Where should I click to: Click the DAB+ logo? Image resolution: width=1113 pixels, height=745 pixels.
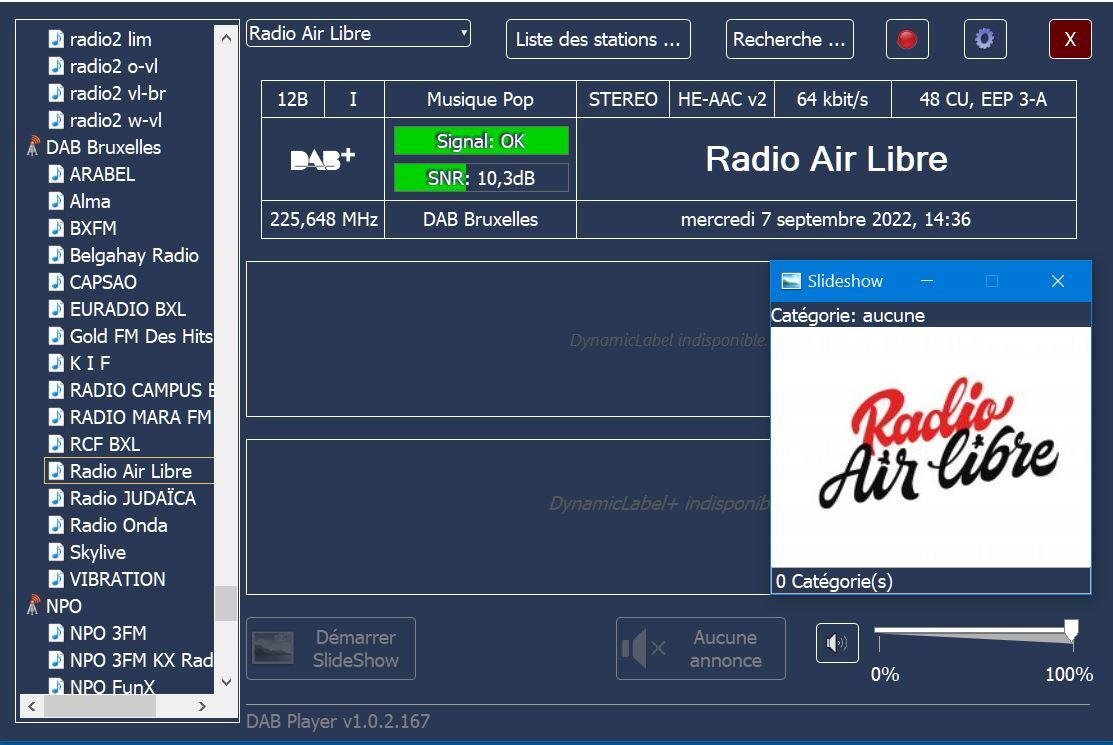pyautogui.click(x=322, y=159)
